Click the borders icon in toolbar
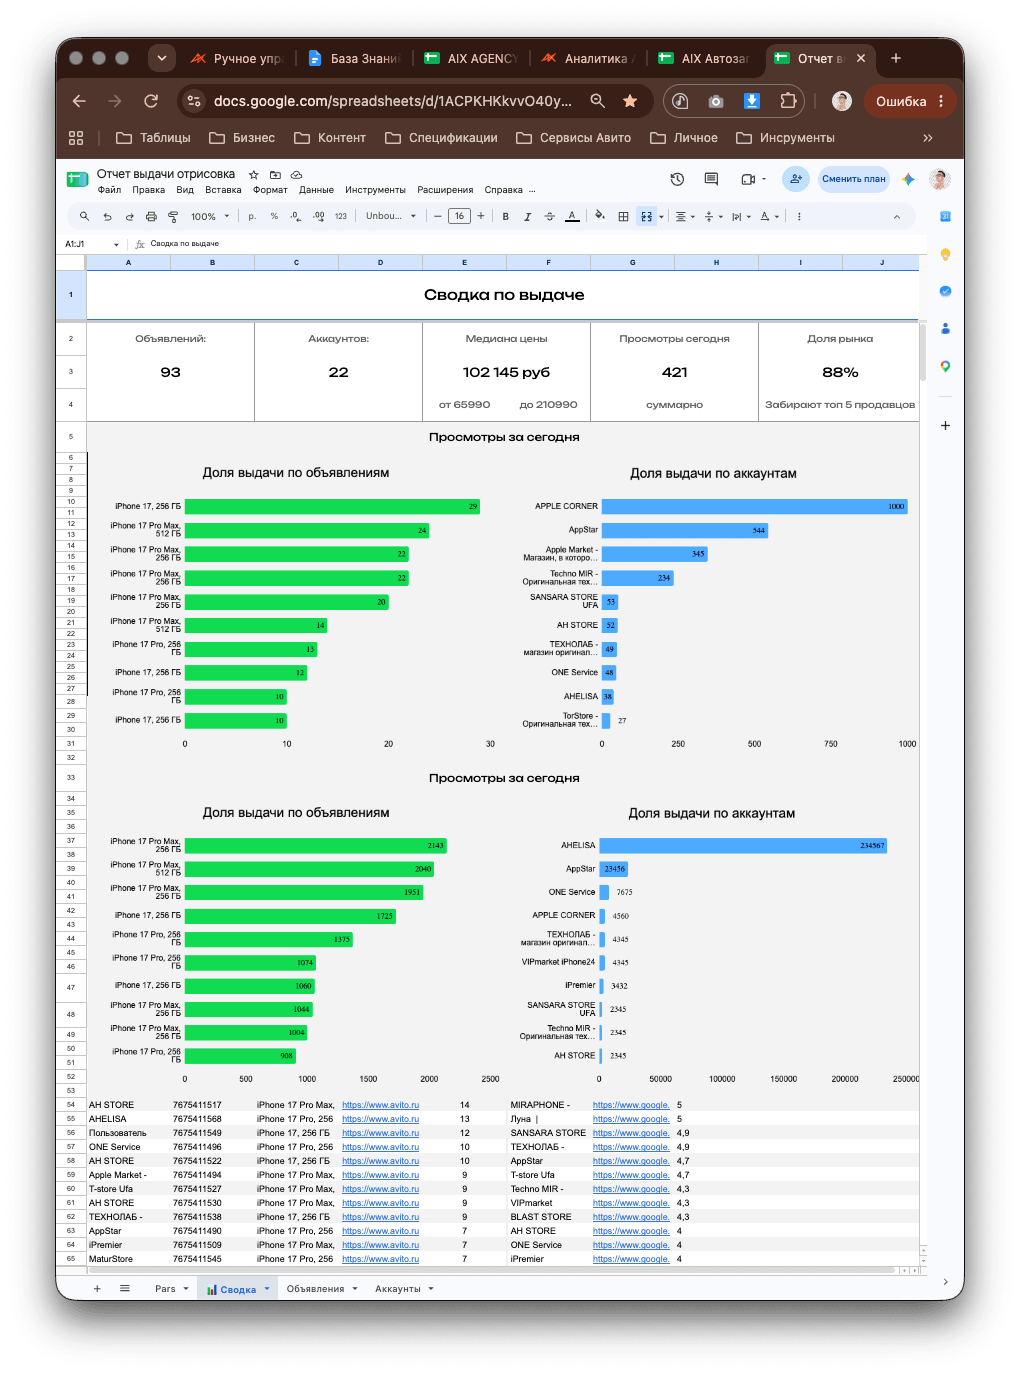 point(623,216)
